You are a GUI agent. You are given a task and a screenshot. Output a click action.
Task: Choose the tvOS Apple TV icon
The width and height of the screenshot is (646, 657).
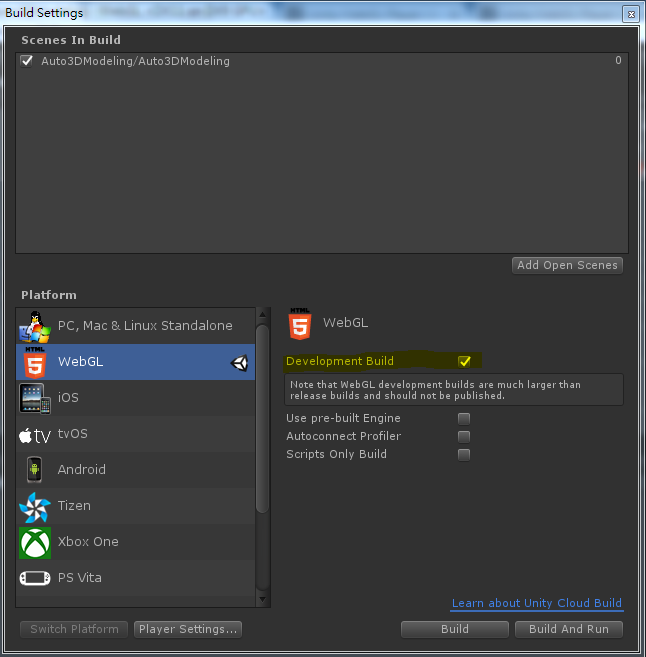(x=34, y=434)
